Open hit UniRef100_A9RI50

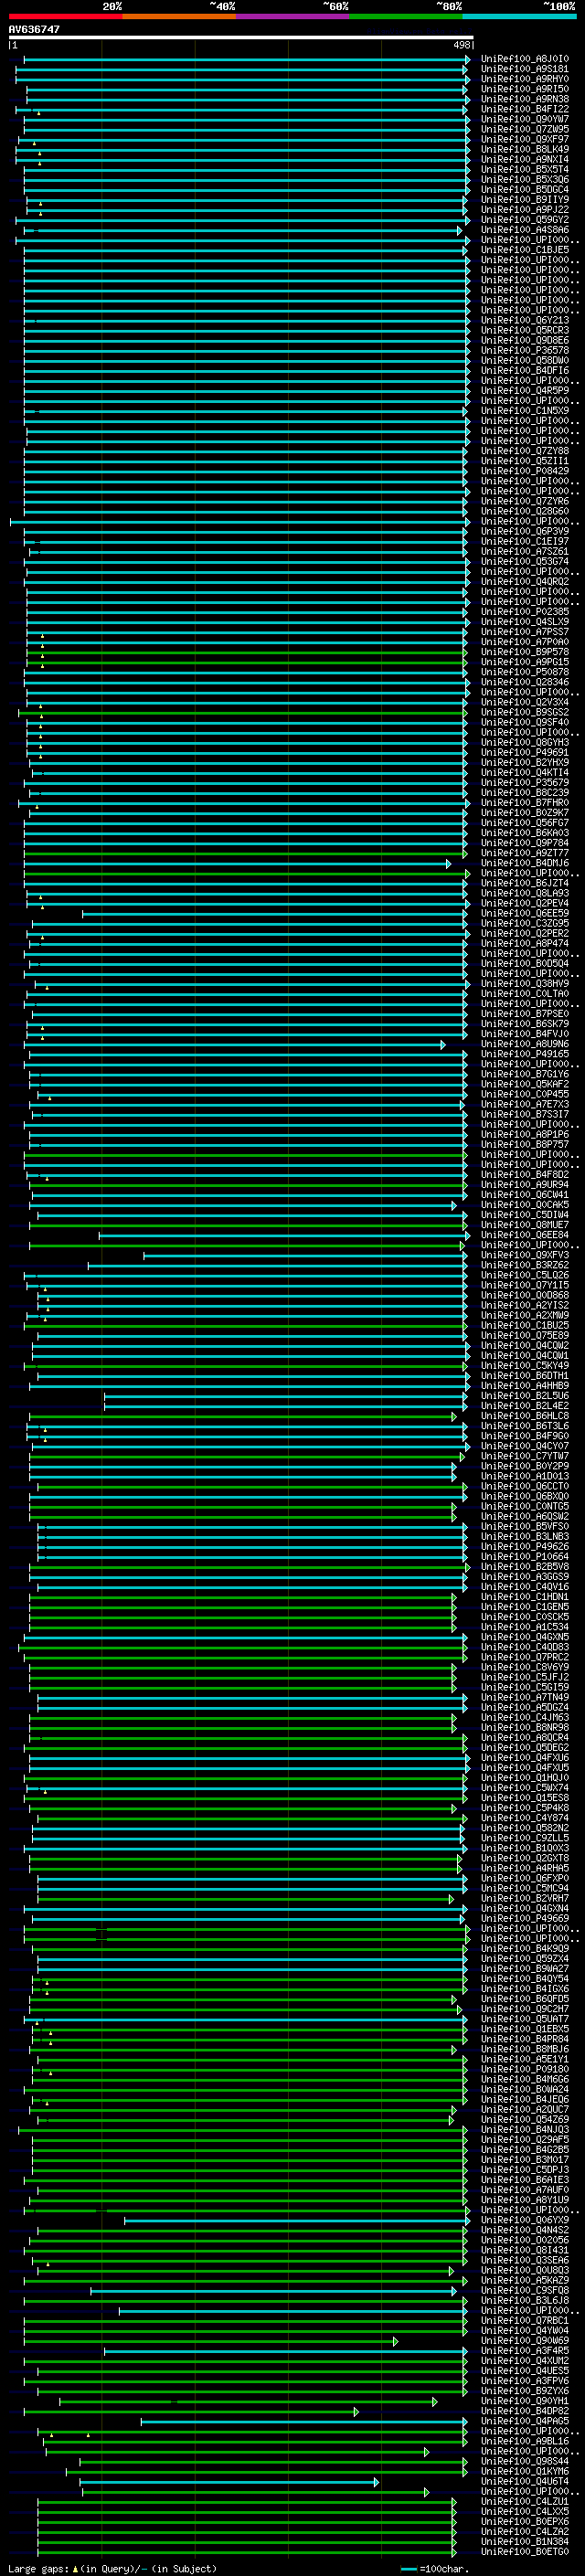(525, 89)
